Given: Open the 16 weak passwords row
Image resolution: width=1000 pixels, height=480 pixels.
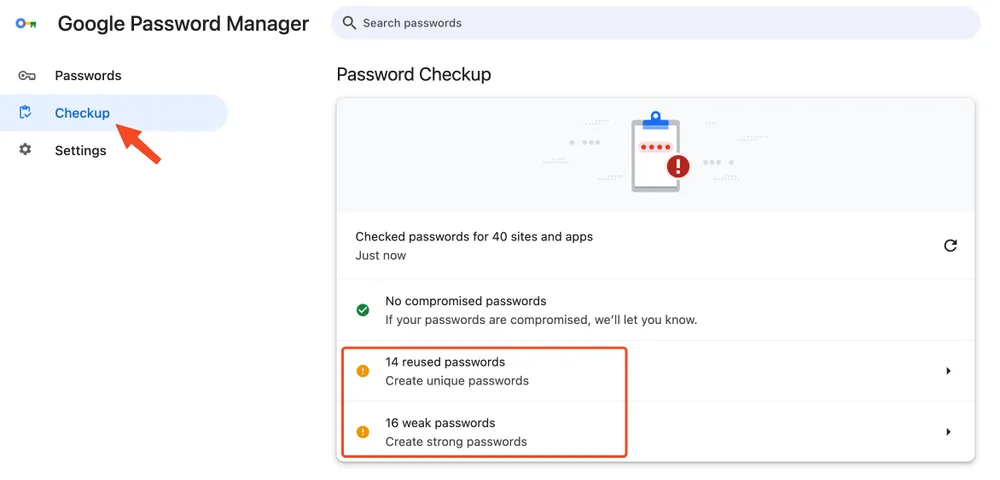Looking at the screenshot, I should click(656, 432).
